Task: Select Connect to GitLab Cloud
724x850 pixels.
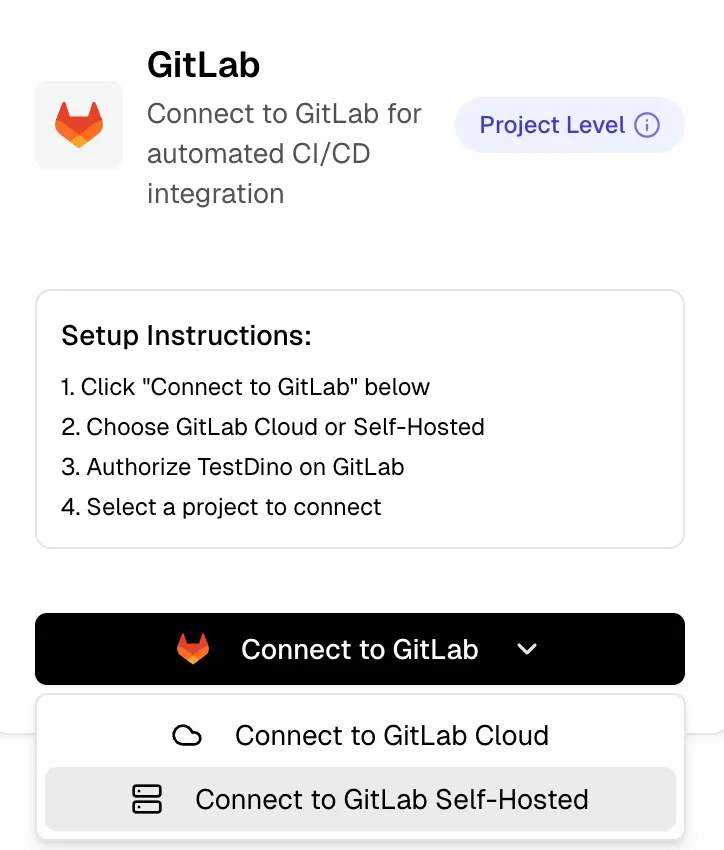Action: [391, 735]
